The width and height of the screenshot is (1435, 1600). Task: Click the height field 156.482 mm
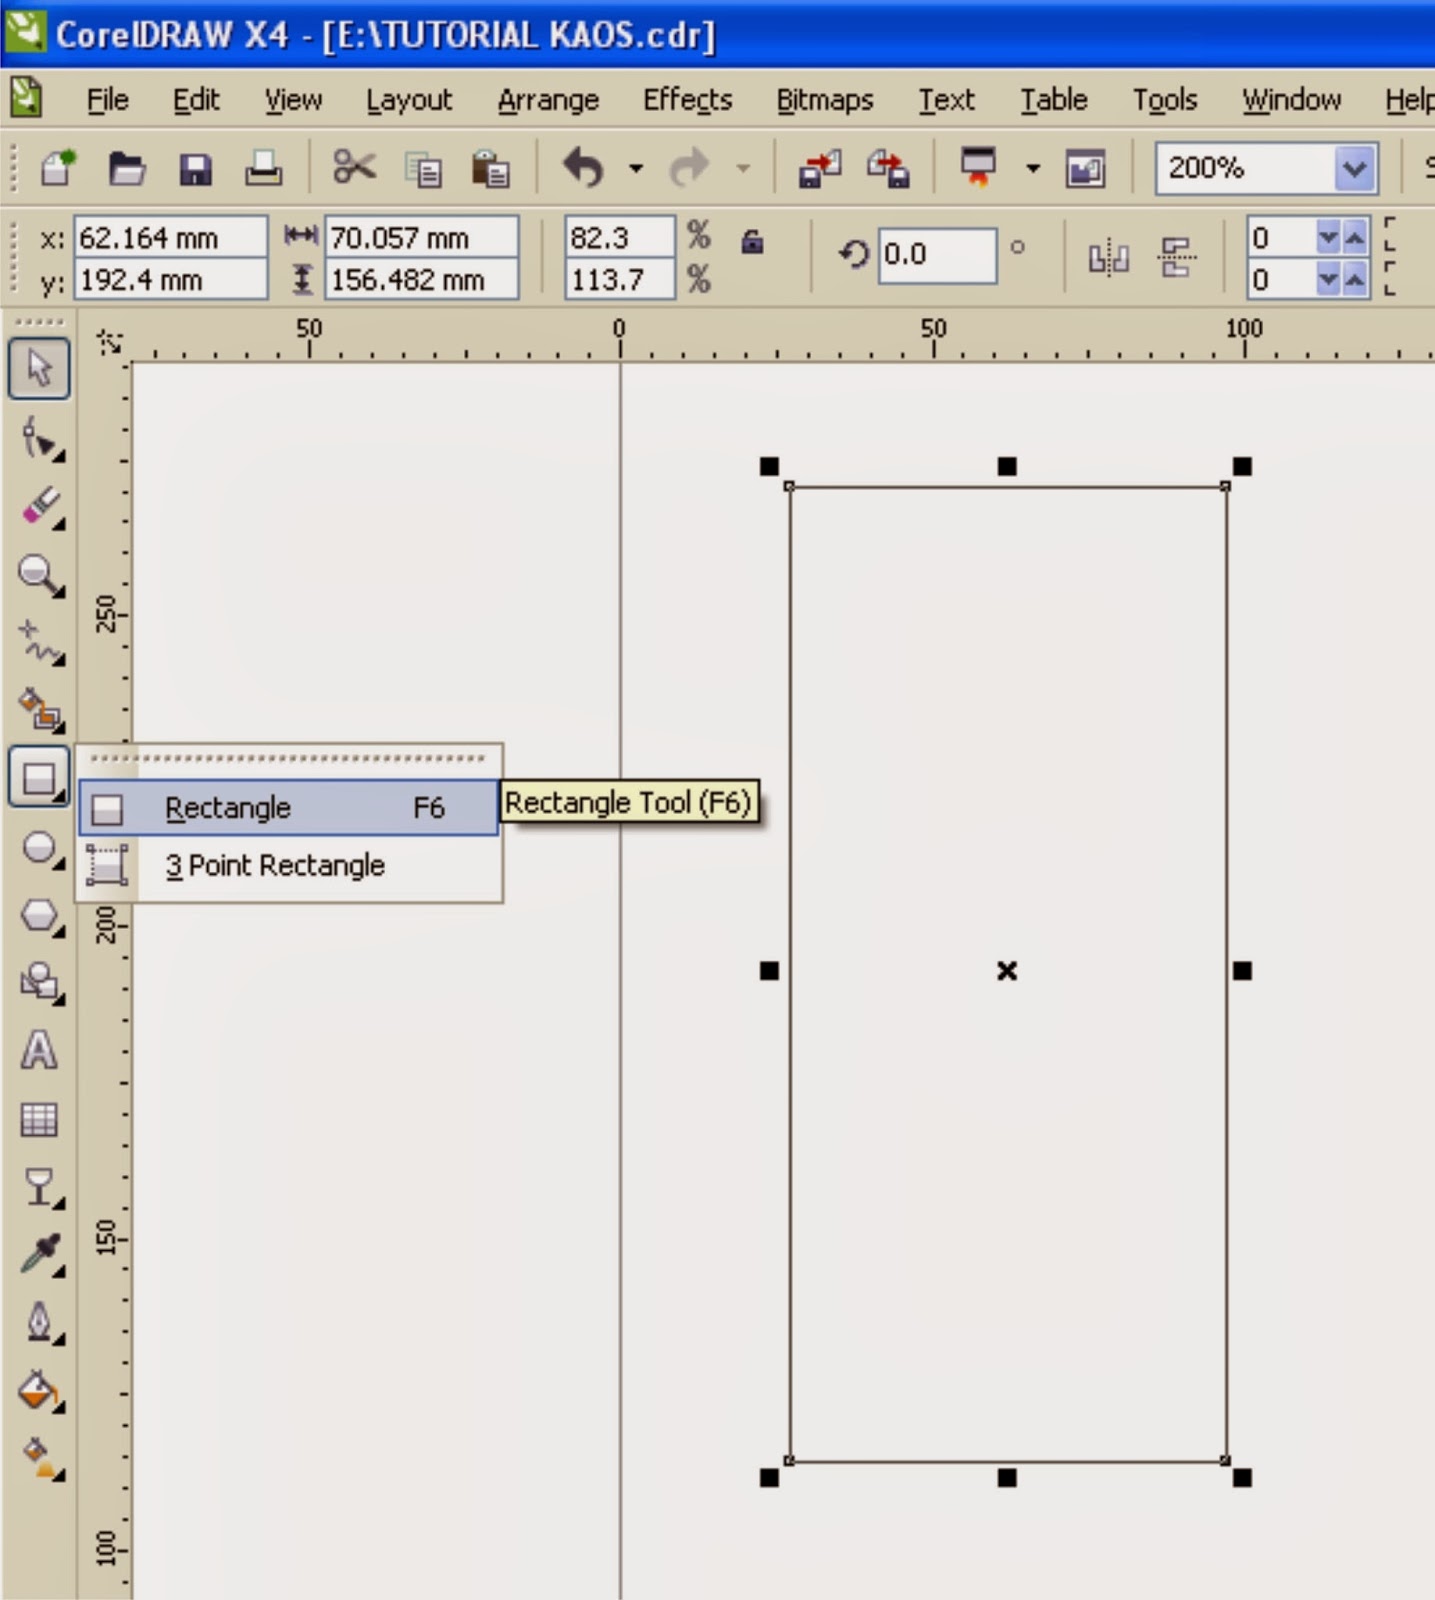(x=421, y=280)
